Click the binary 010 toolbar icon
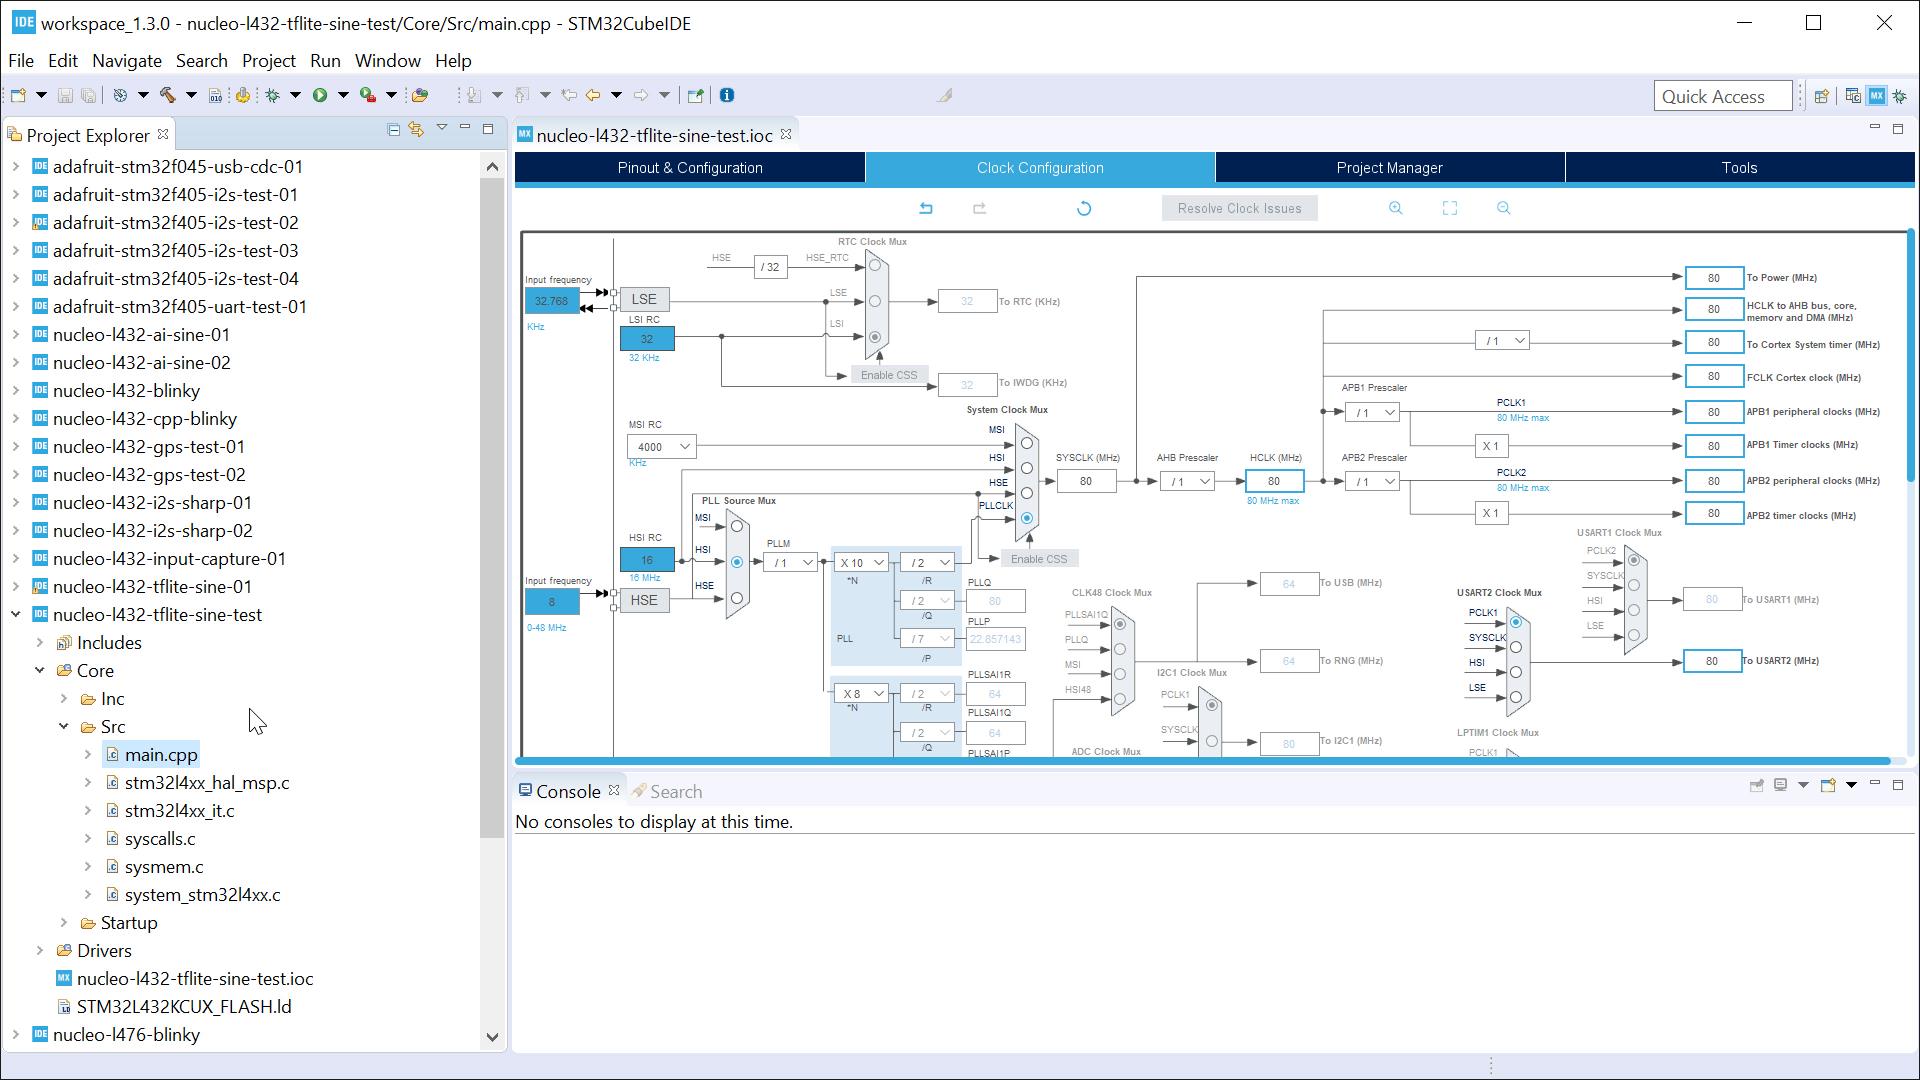 (x=215, y=96)
